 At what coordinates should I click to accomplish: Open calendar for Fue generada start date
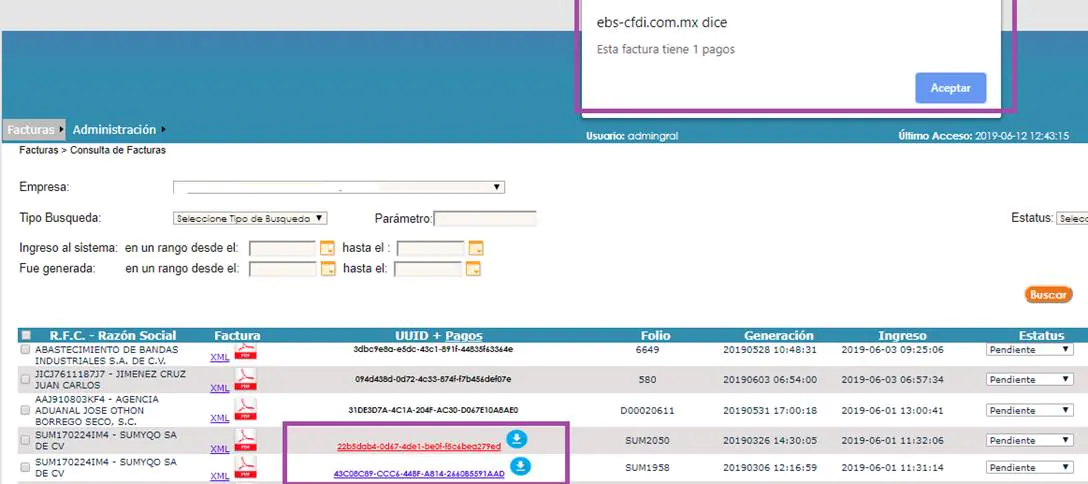point(328,269)
